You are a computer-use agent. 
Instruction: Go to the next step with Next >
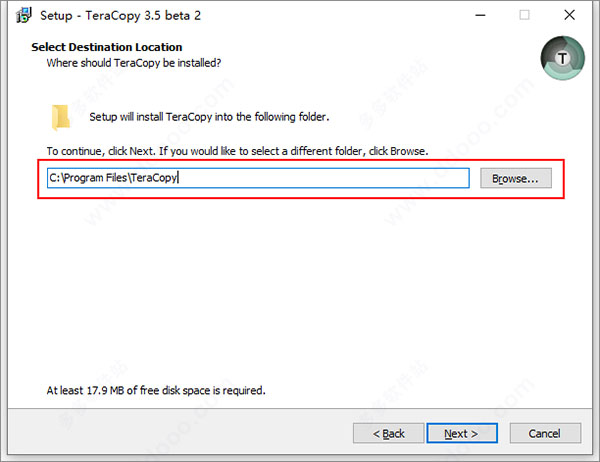pyautogui.click(x=462, y=433)
